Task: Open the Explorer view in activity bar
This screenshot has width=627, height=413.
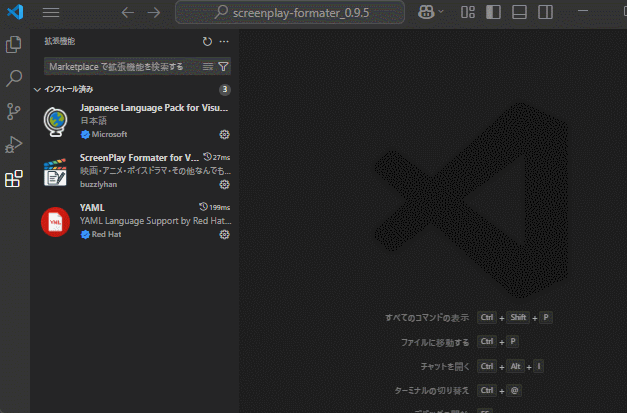Action: (x=14, y=44)
